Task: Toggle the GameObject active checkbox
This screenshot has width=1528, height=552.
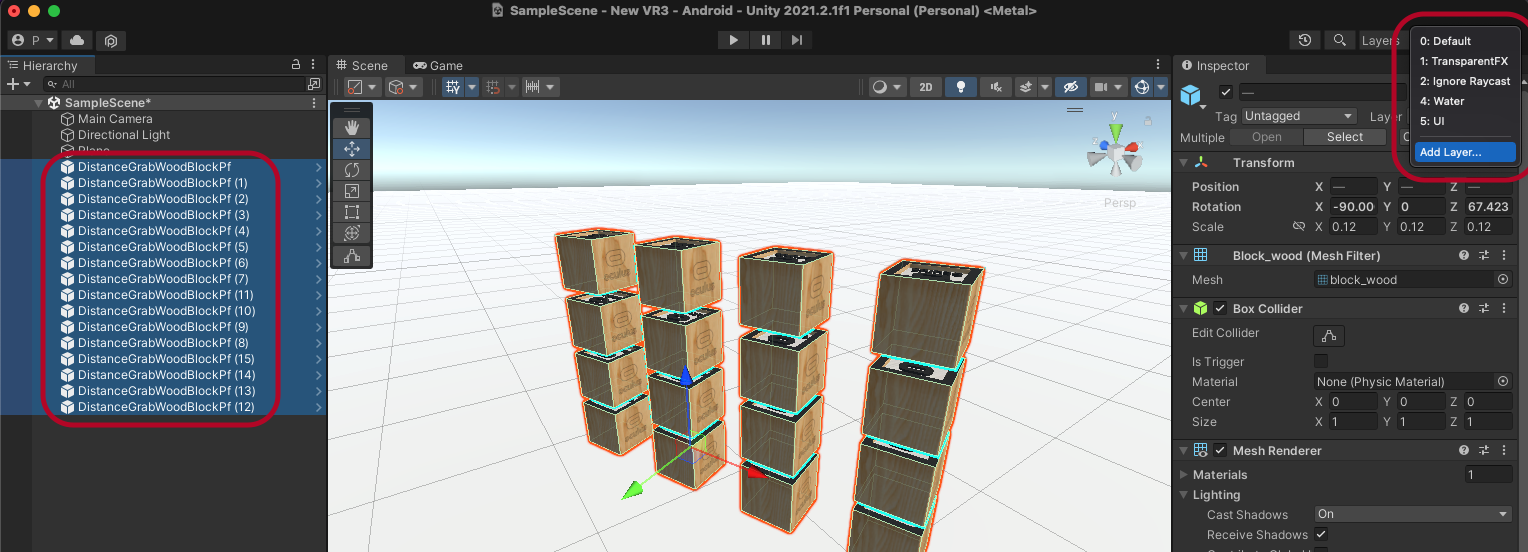Action: (1226, 93)
